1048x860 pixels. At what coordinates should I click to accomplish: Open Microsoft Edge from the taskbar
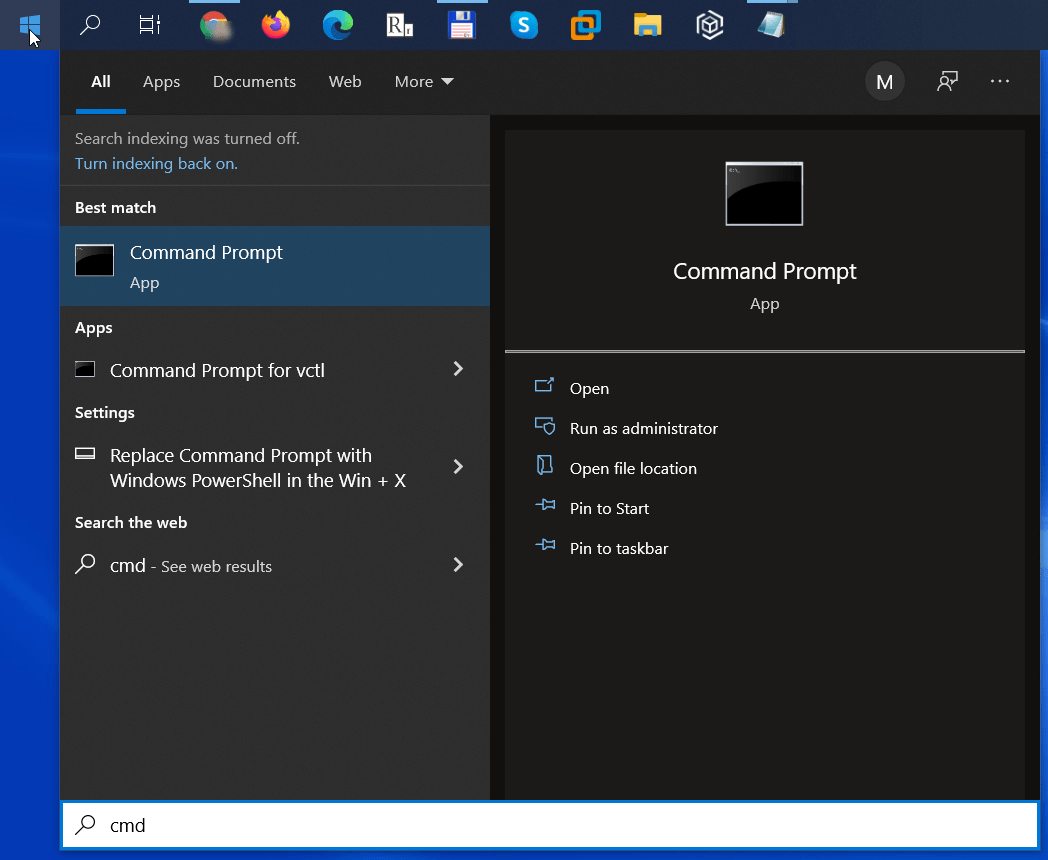tap(338, 25)
